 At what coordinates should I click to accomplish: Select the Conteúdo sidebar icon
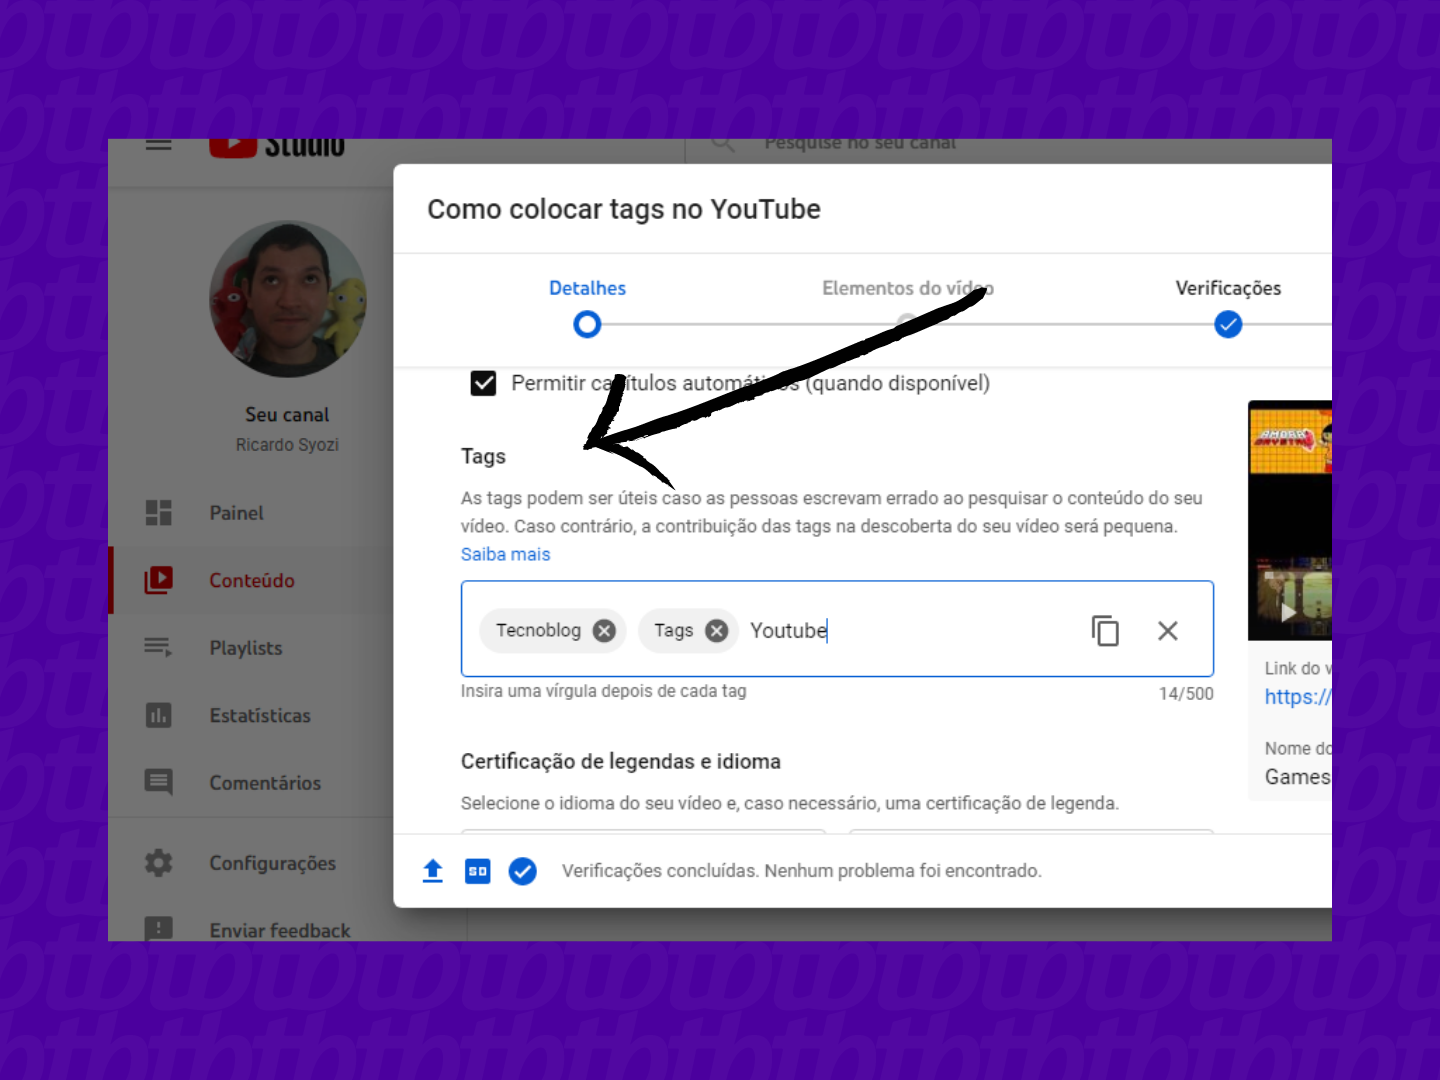(x=159, y=580)
